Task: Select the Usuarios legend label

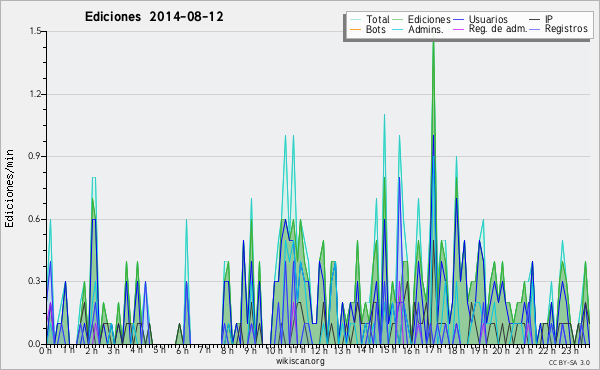Action: [x=488, y=19]
